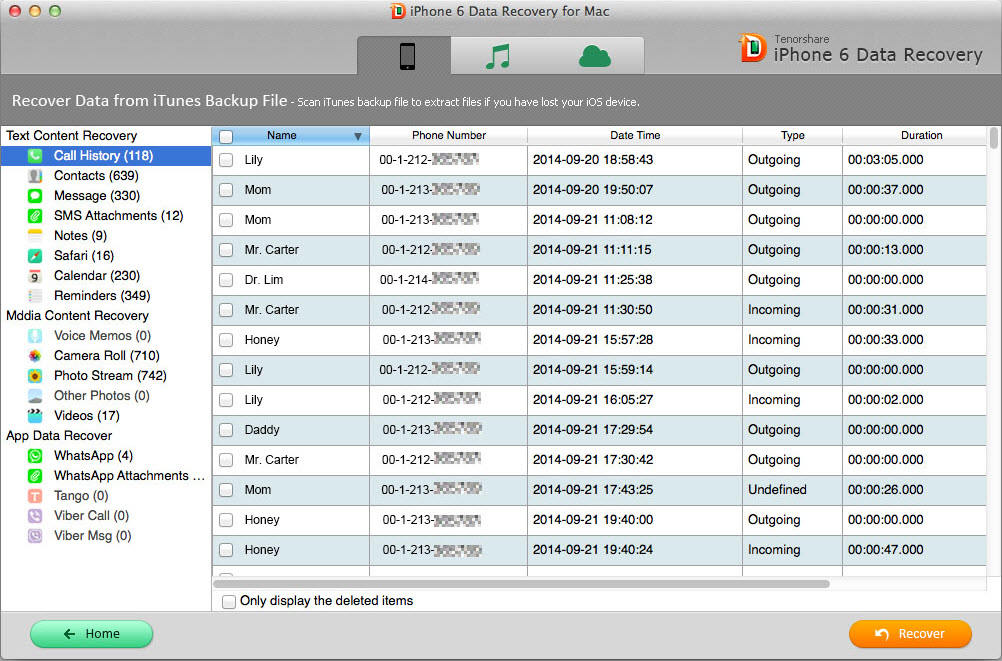Click the WhatsApp icon in App Data

pyautogui.click(x=35, y=456)
